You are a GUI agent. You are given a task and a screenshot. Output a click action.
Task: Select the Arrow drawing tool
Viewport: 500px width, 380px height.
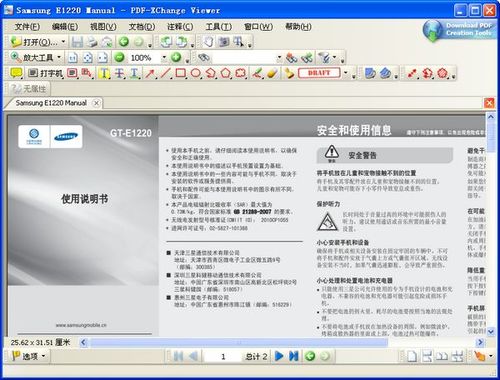coord(150,73)
